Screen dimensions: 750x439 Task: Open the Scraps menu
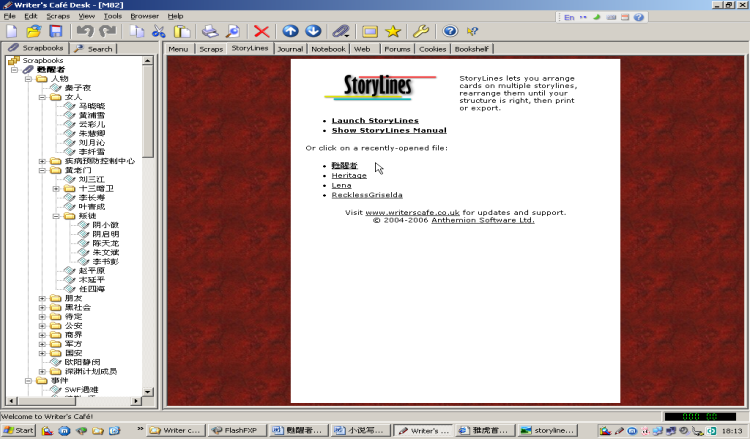click(x=58, y=16)
